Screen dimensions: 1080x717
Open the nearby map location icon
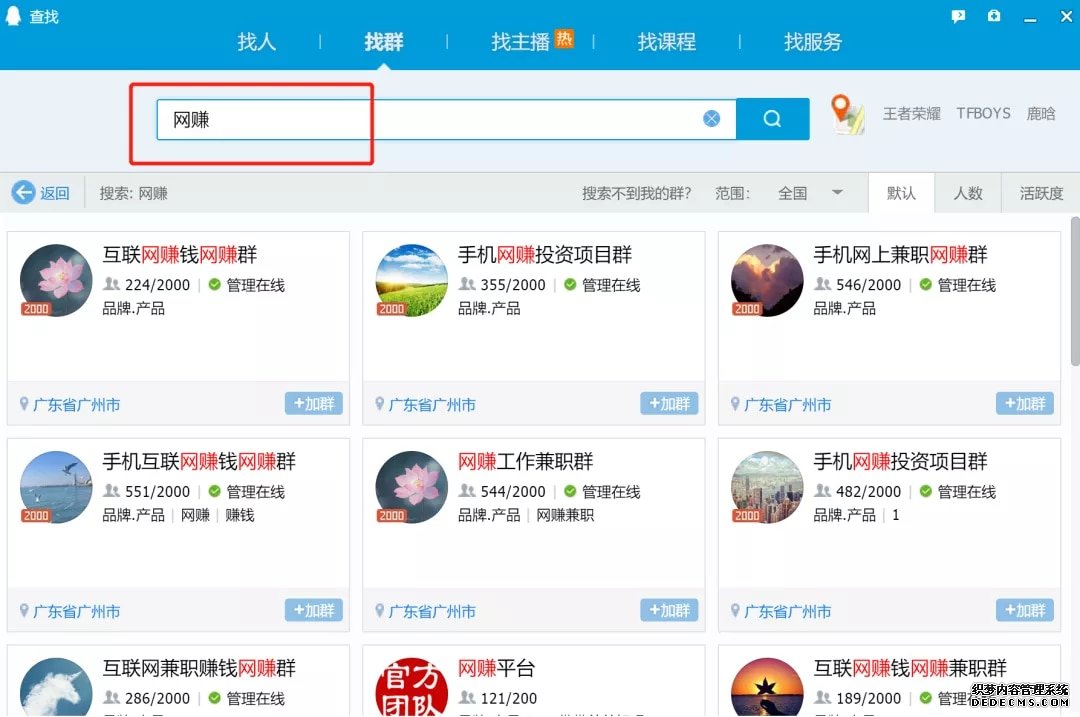click(847, 114)
